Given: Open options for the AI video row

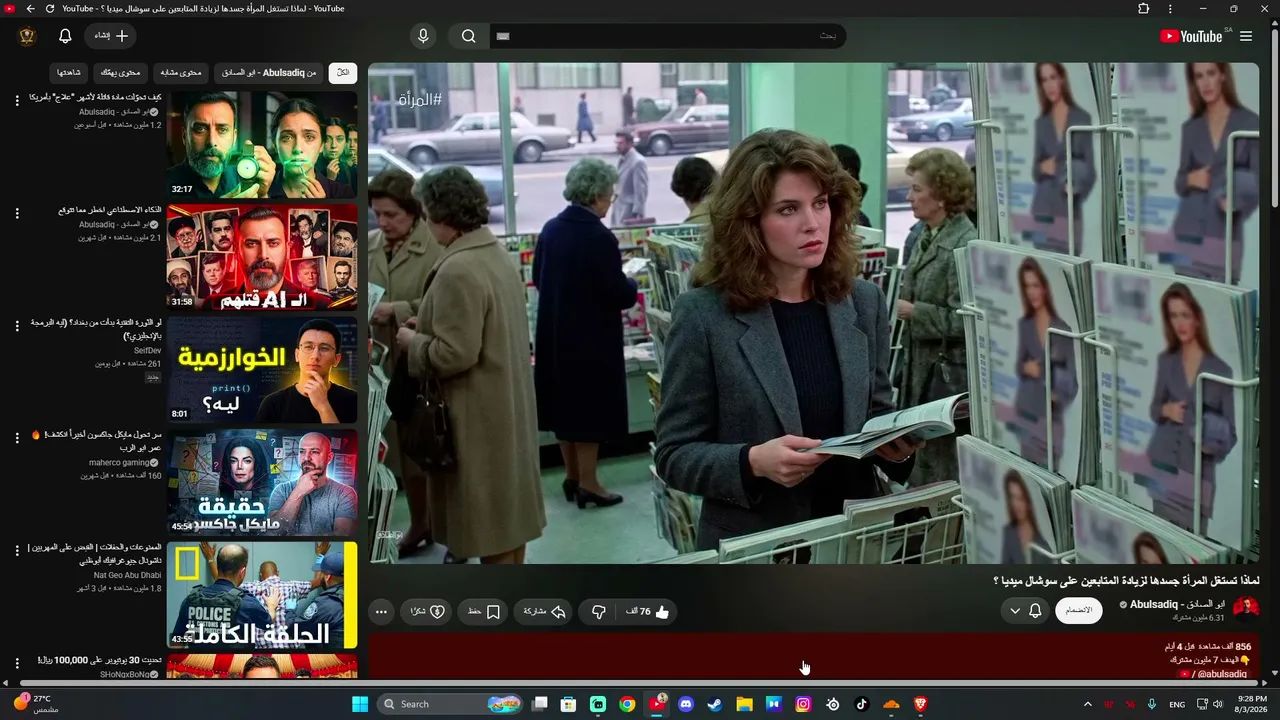Looking at the screenshot, I should (17, 213).
